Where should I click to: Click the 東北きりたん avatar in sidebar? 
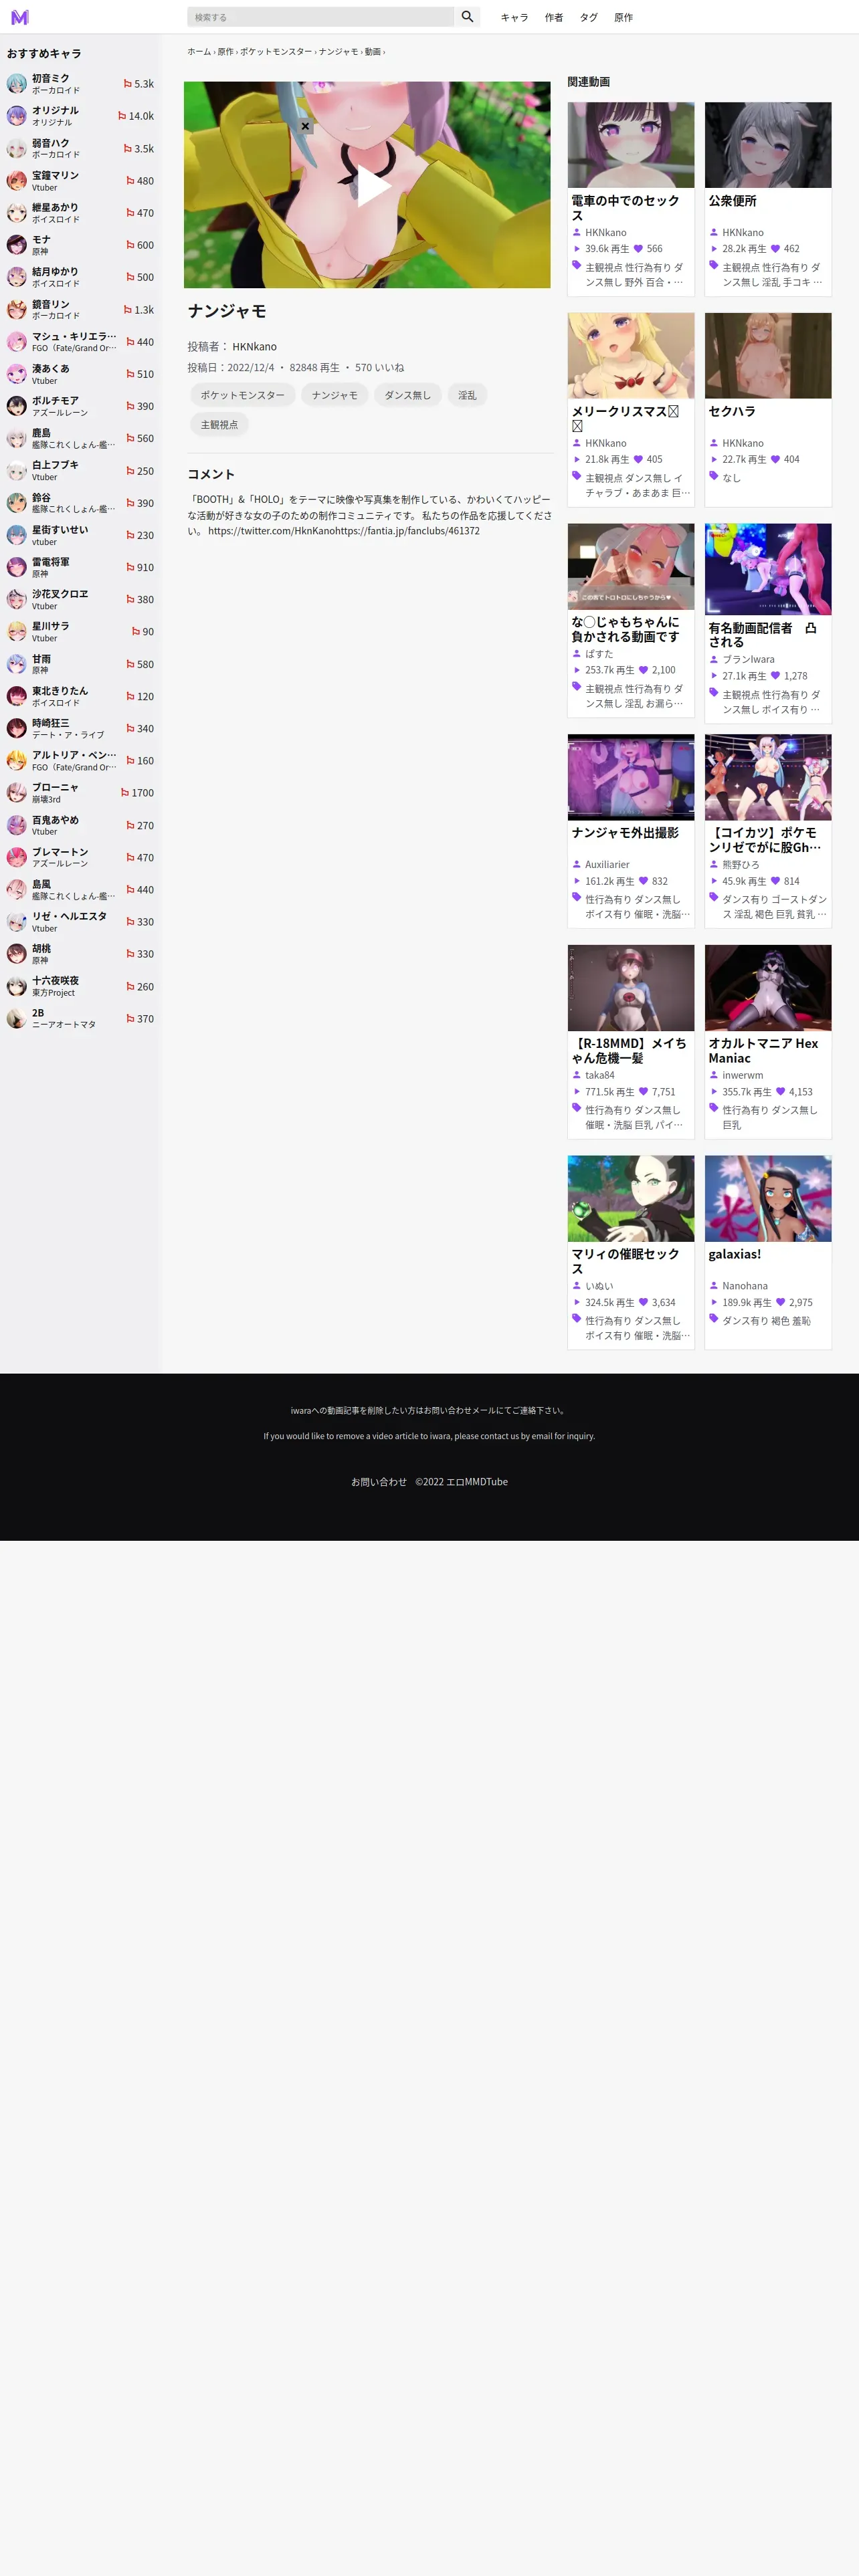click(17, 696)
